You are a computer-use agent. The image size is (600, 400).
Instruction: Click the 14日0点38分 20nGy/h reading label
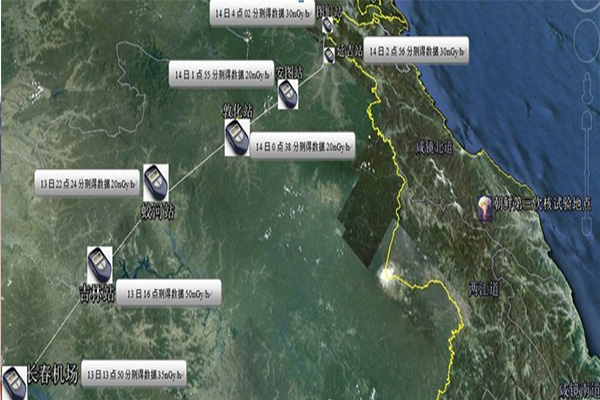[x=301, y=146]
